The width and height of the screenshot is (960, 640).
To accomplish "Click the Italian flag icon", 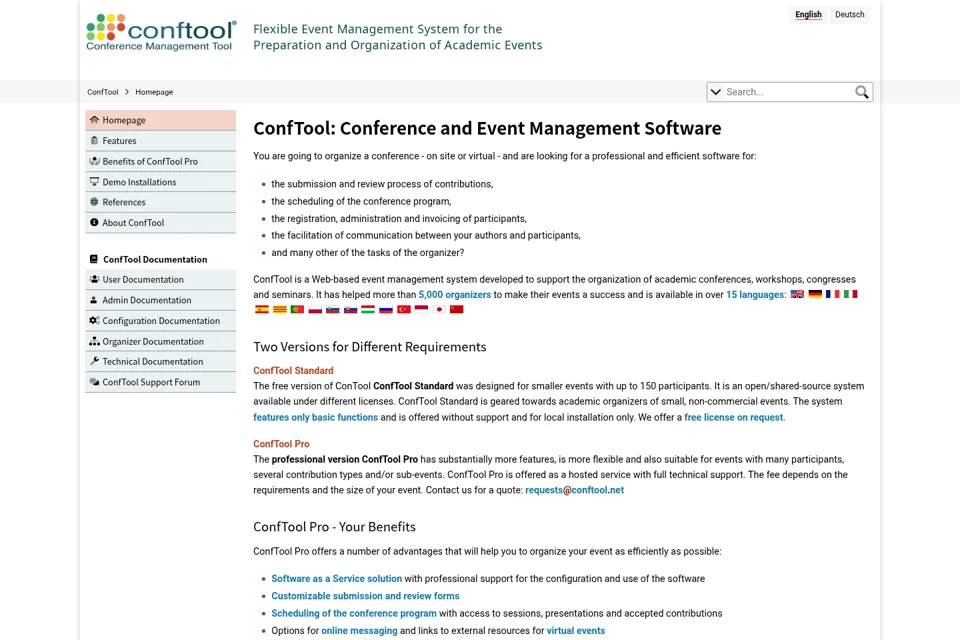I will pyautogui.click(x=850, y=294).
